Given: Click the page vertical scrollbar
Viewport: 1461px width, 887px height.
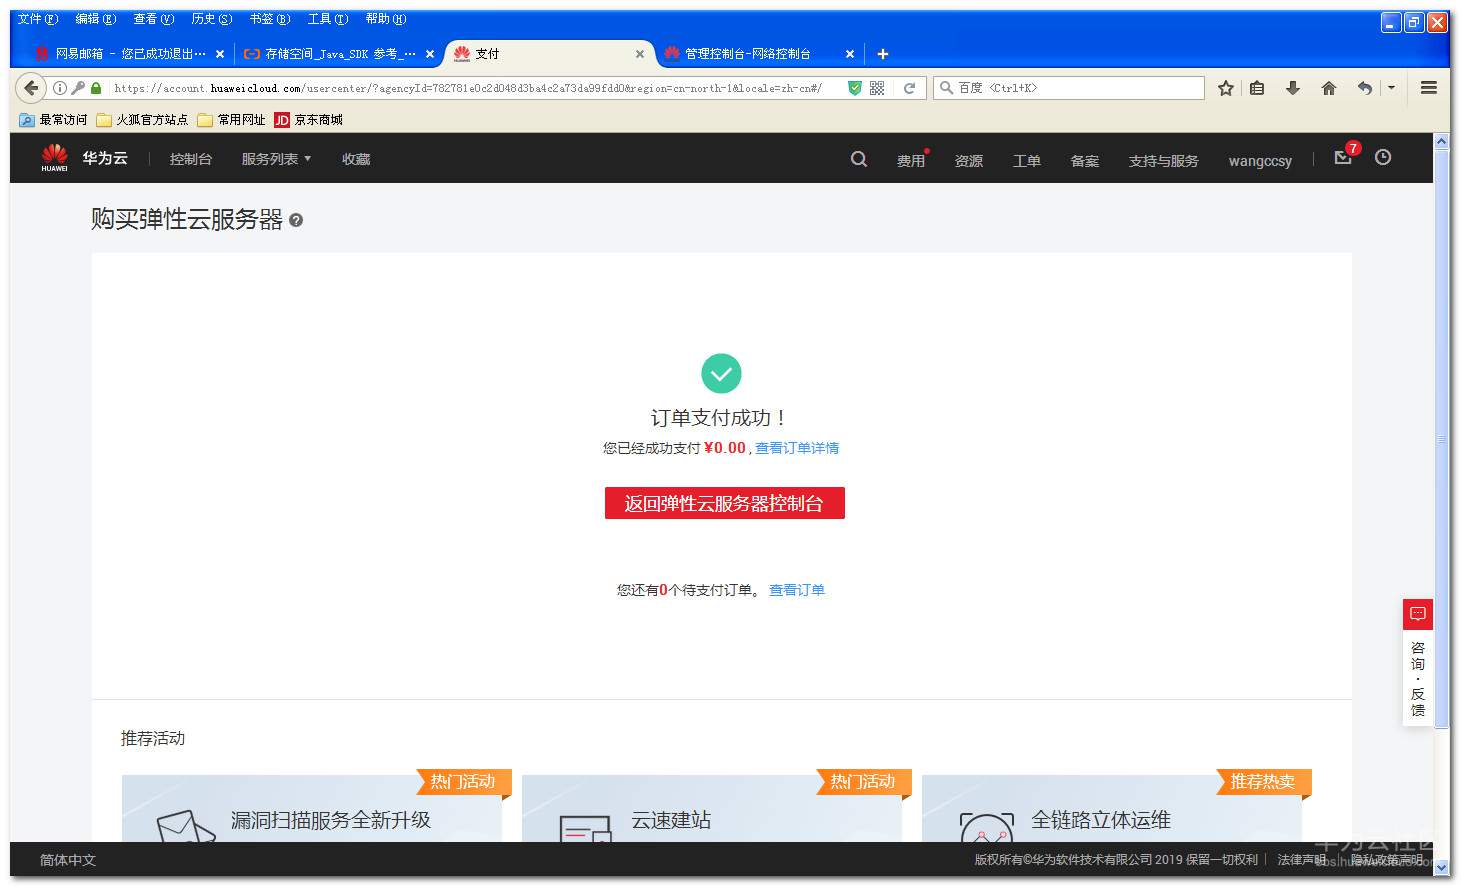Looking at the screenshot, I should [1442, 440].
